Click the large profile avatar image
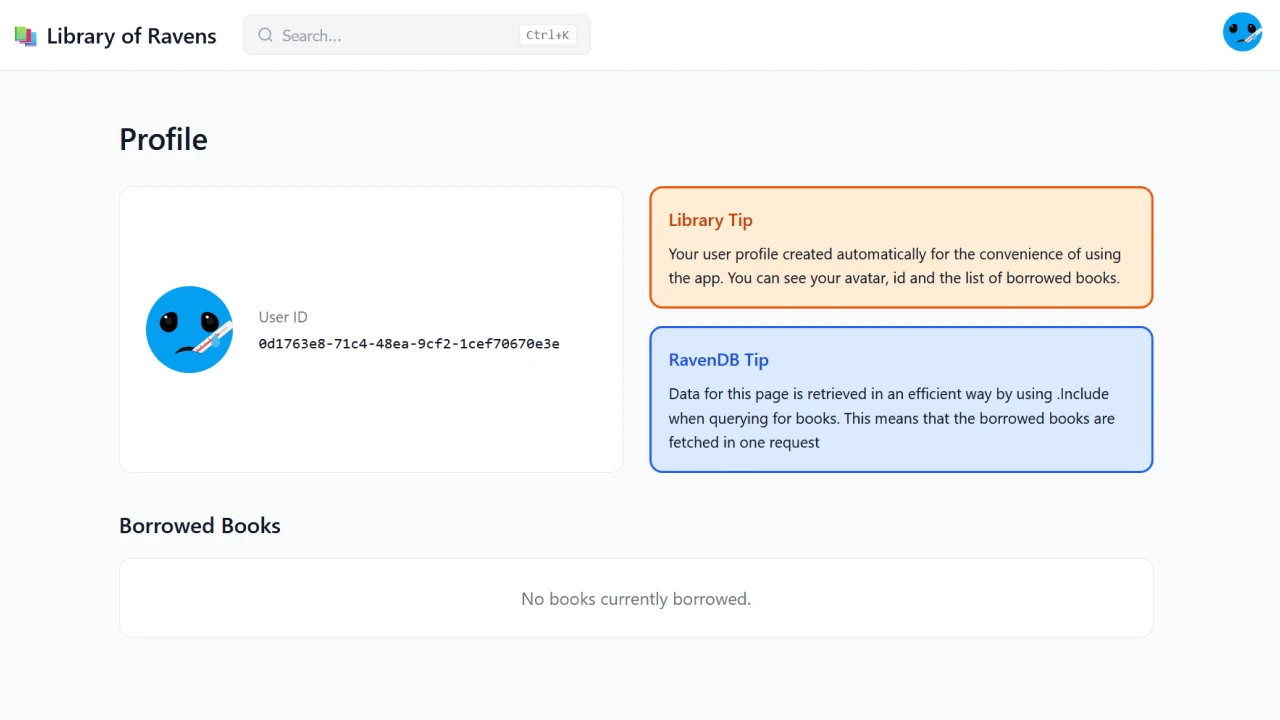The height and width of the screenshot is (720, 1280). pyautogui.click(x=190, y=329)
